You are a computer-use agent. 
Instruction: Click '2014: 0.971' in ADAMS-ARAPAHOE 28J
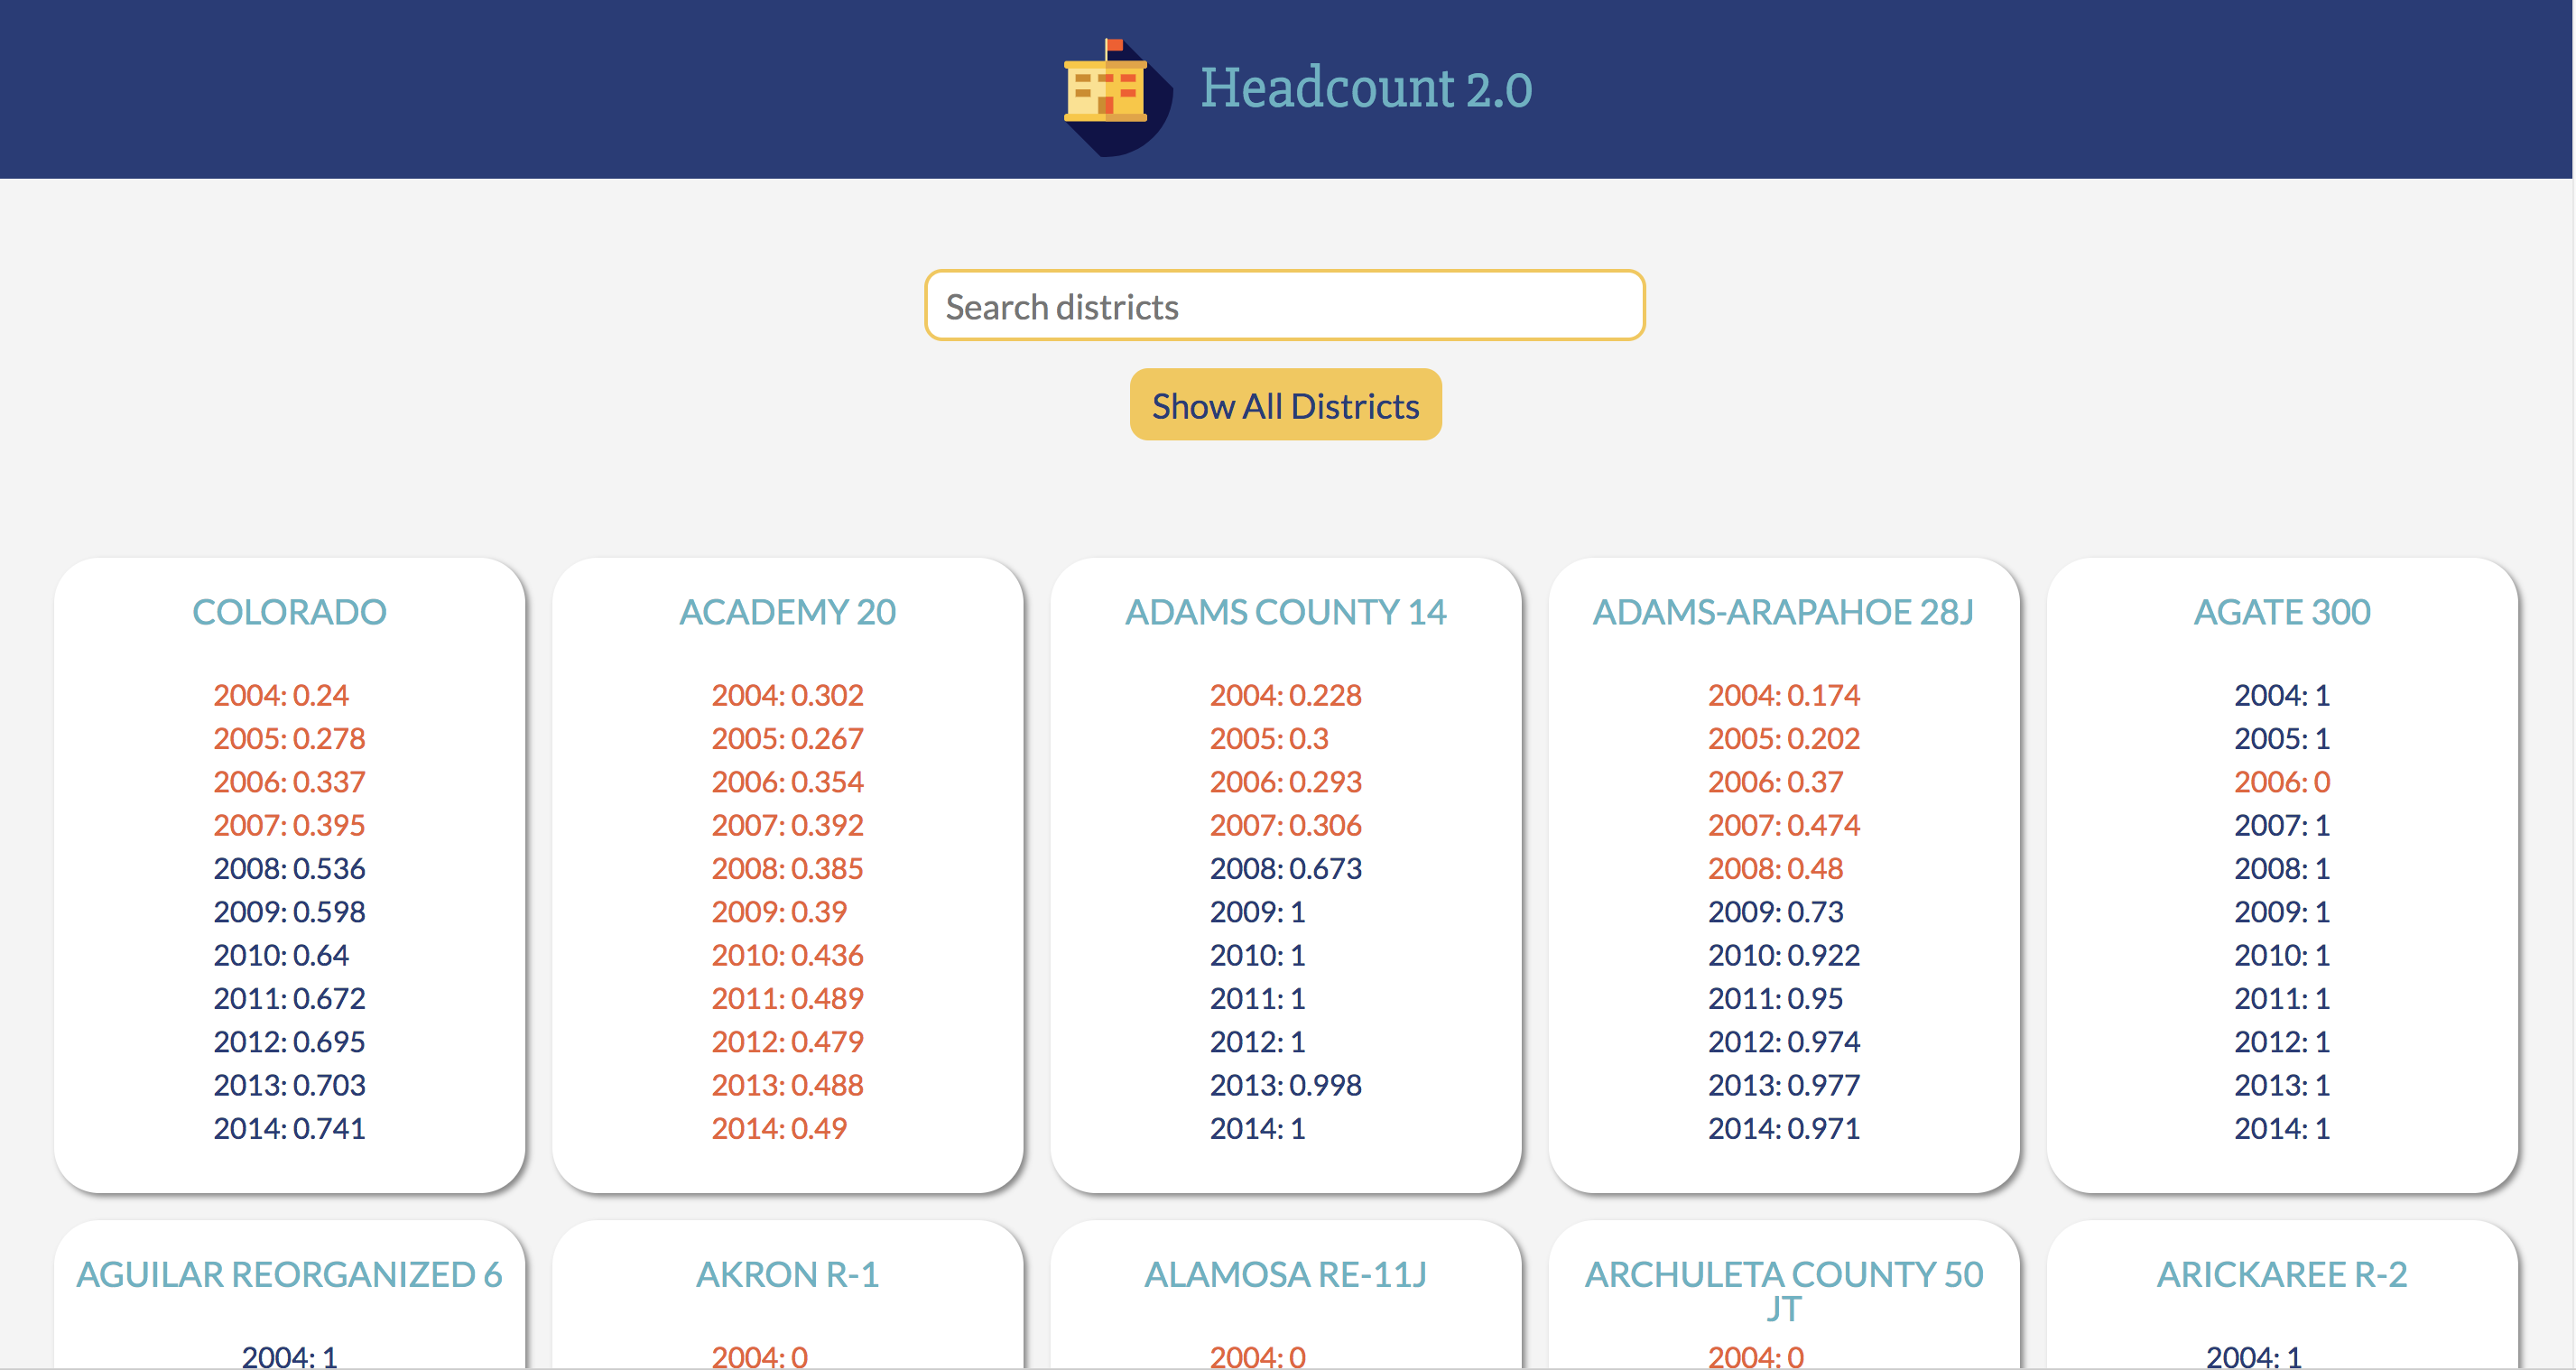1784,1129
